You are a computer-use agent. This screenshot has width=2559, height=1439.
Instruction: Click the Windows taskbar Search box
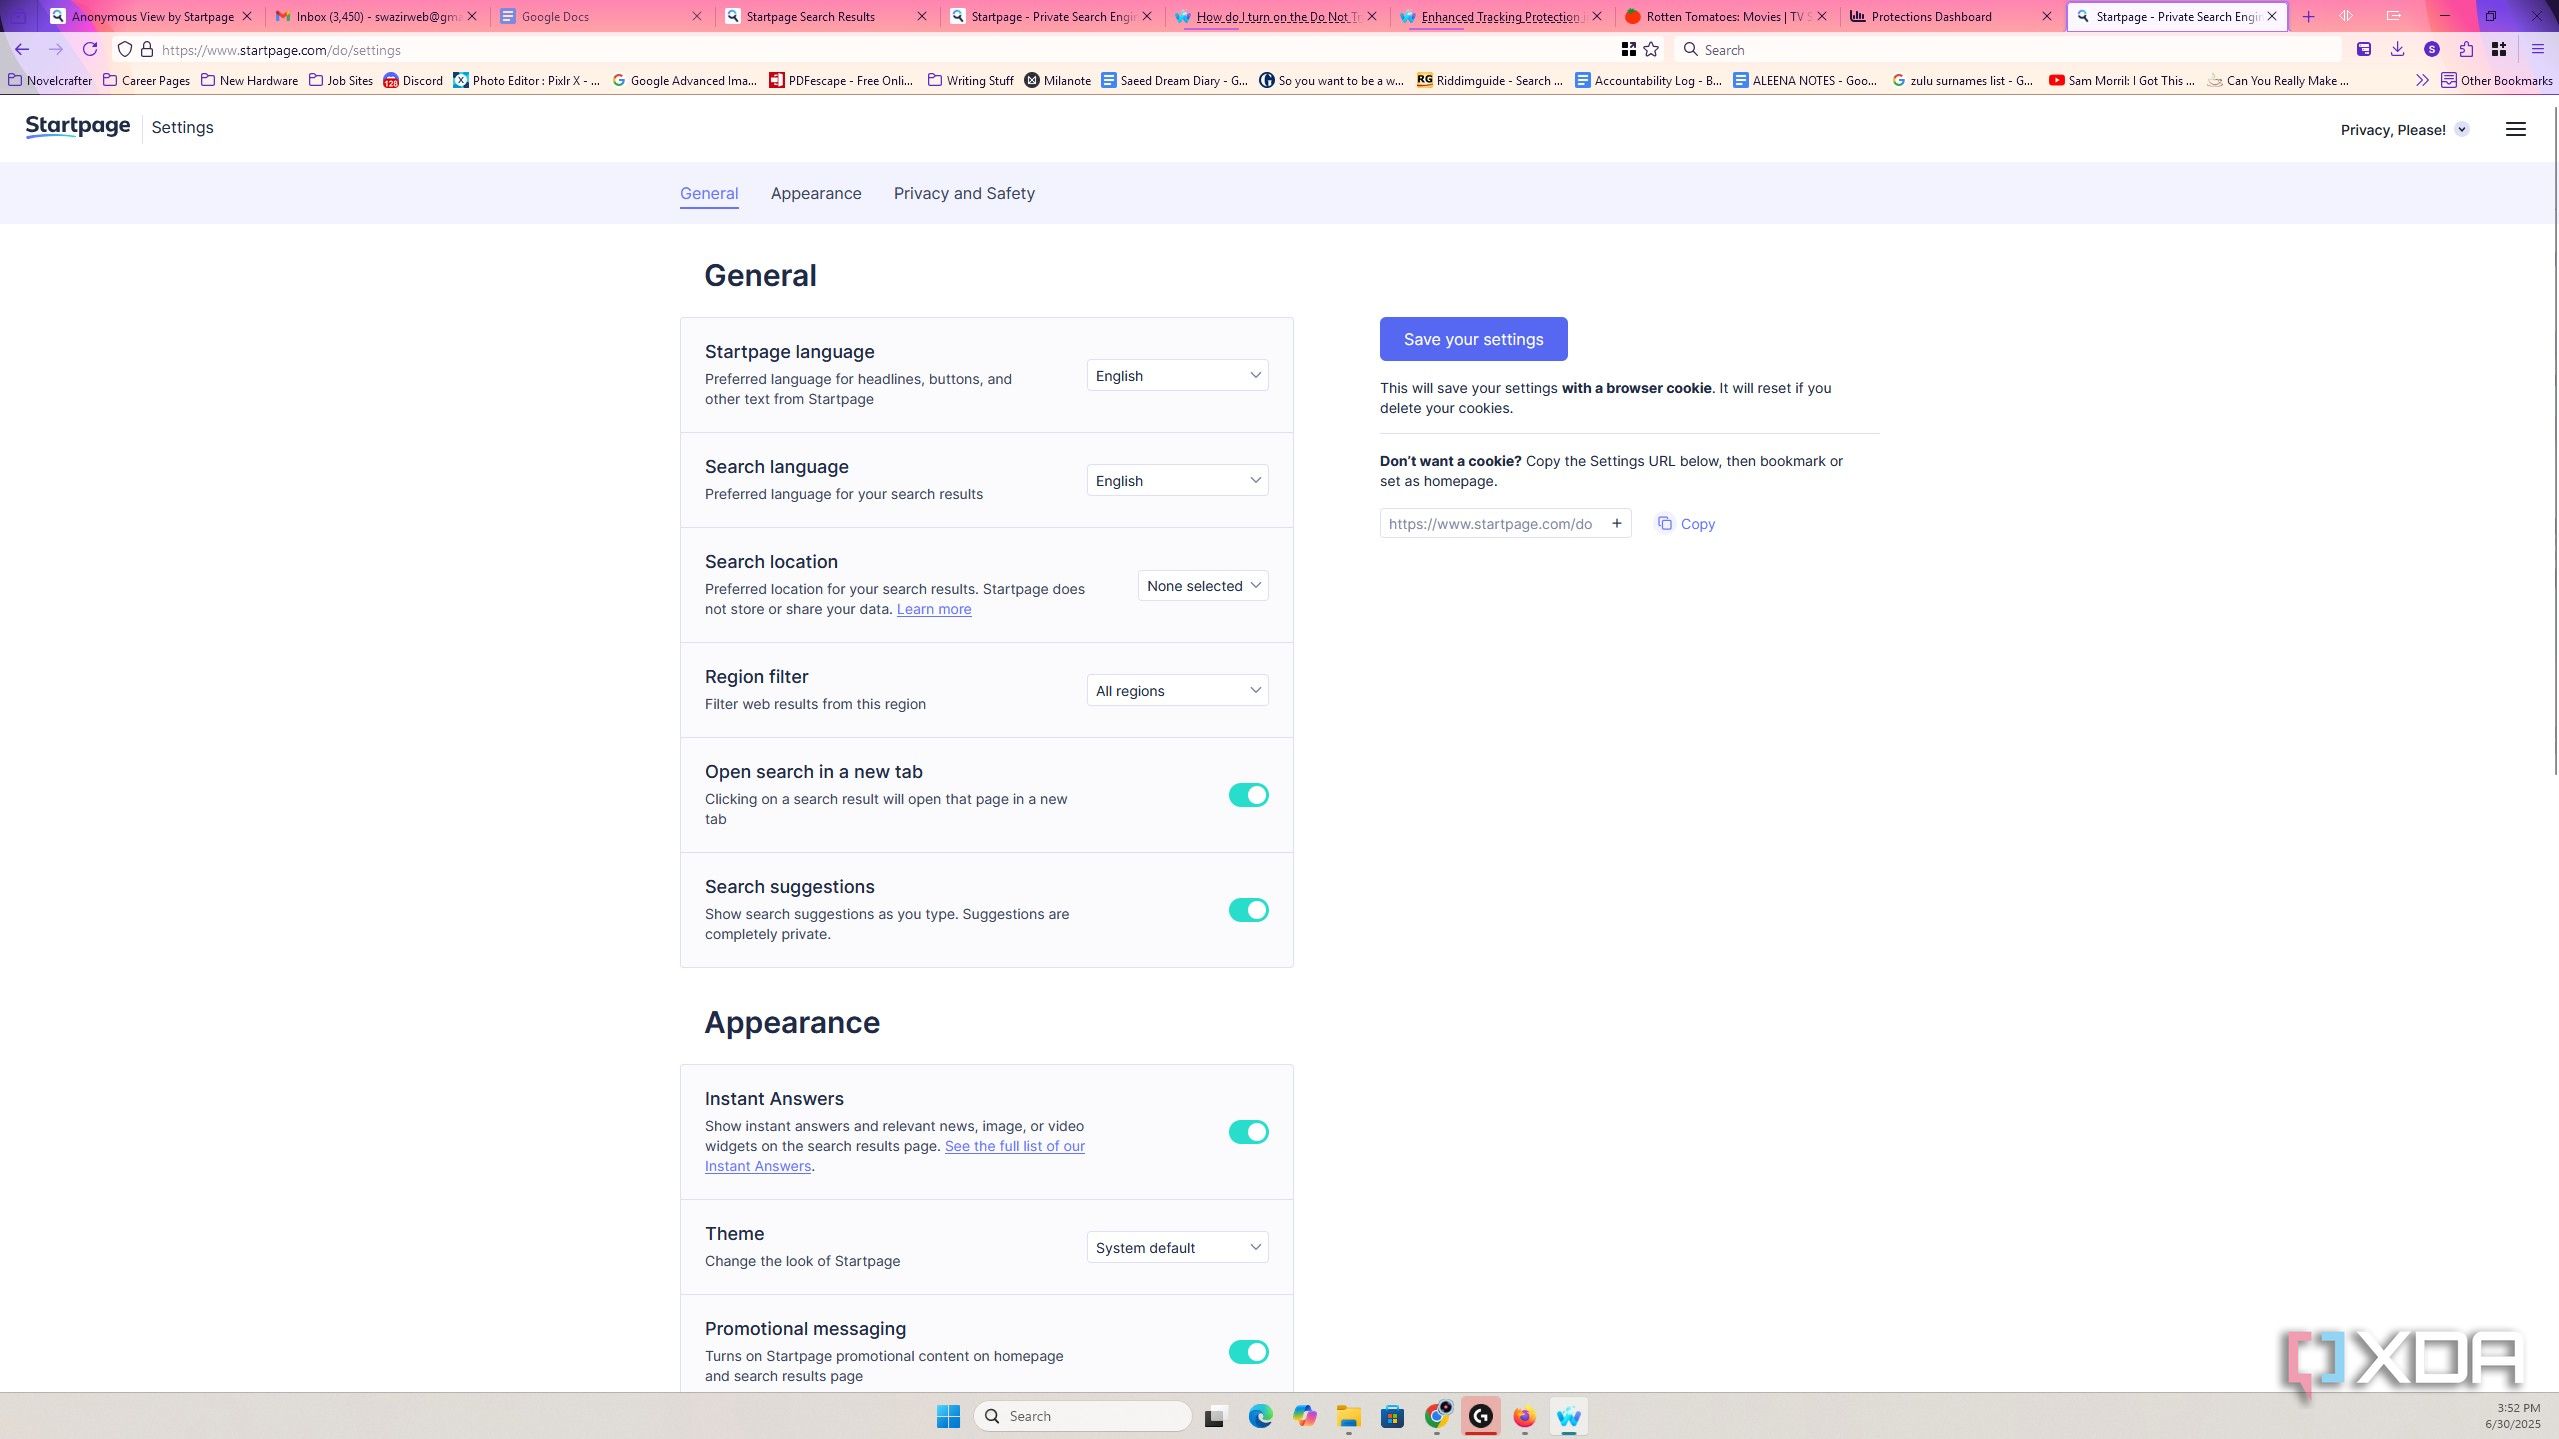pyautogui.click(x=1082, y=1416)
